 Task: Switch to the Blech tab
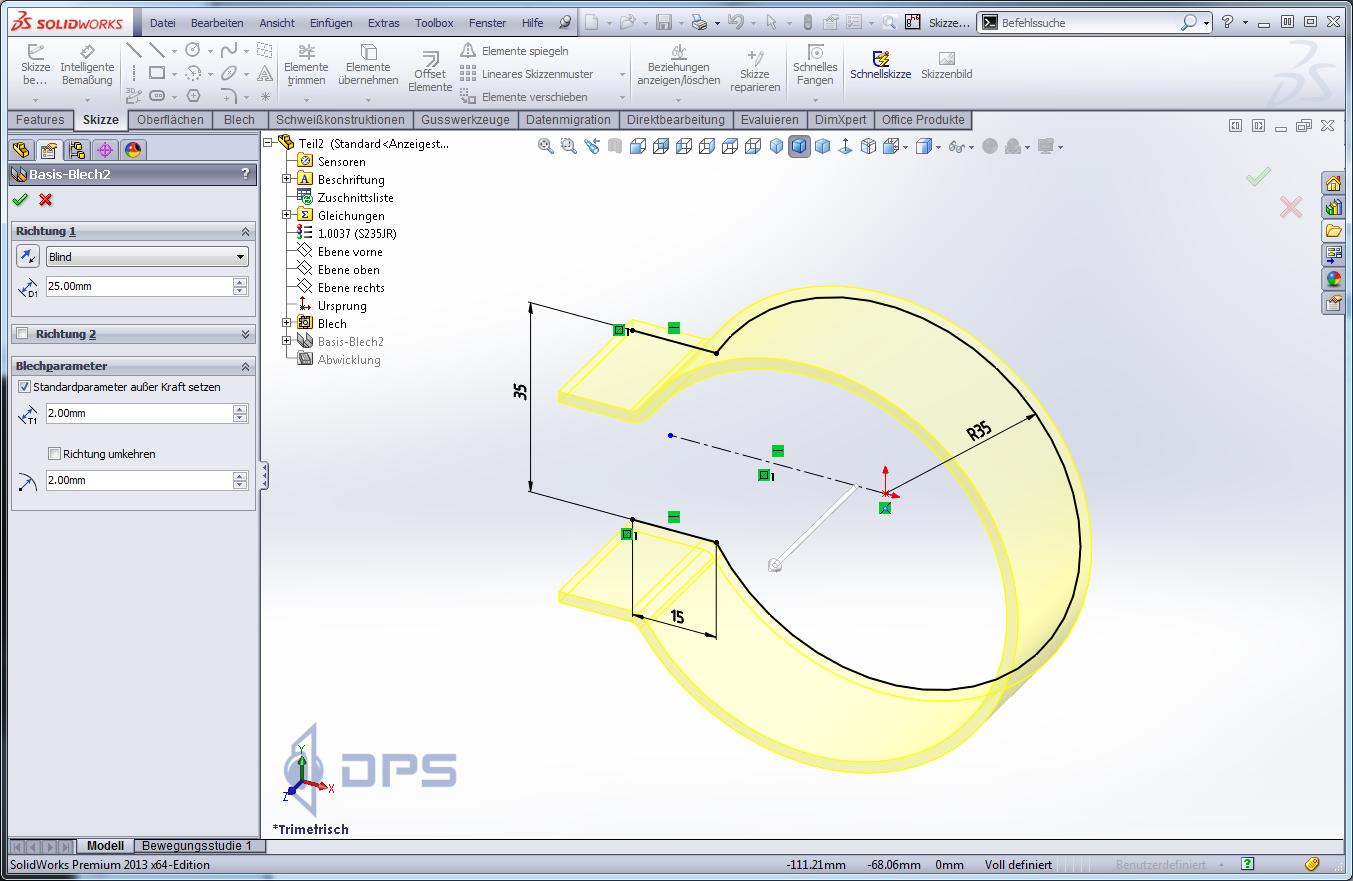pos(239,120)
